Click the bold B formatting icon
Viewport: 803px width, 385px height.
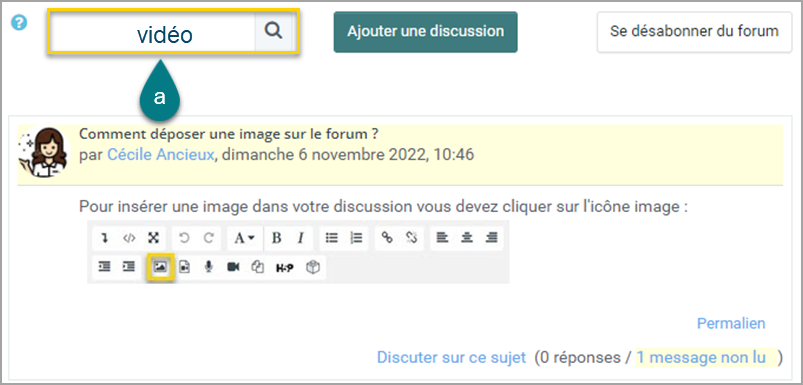click(277, 238)
